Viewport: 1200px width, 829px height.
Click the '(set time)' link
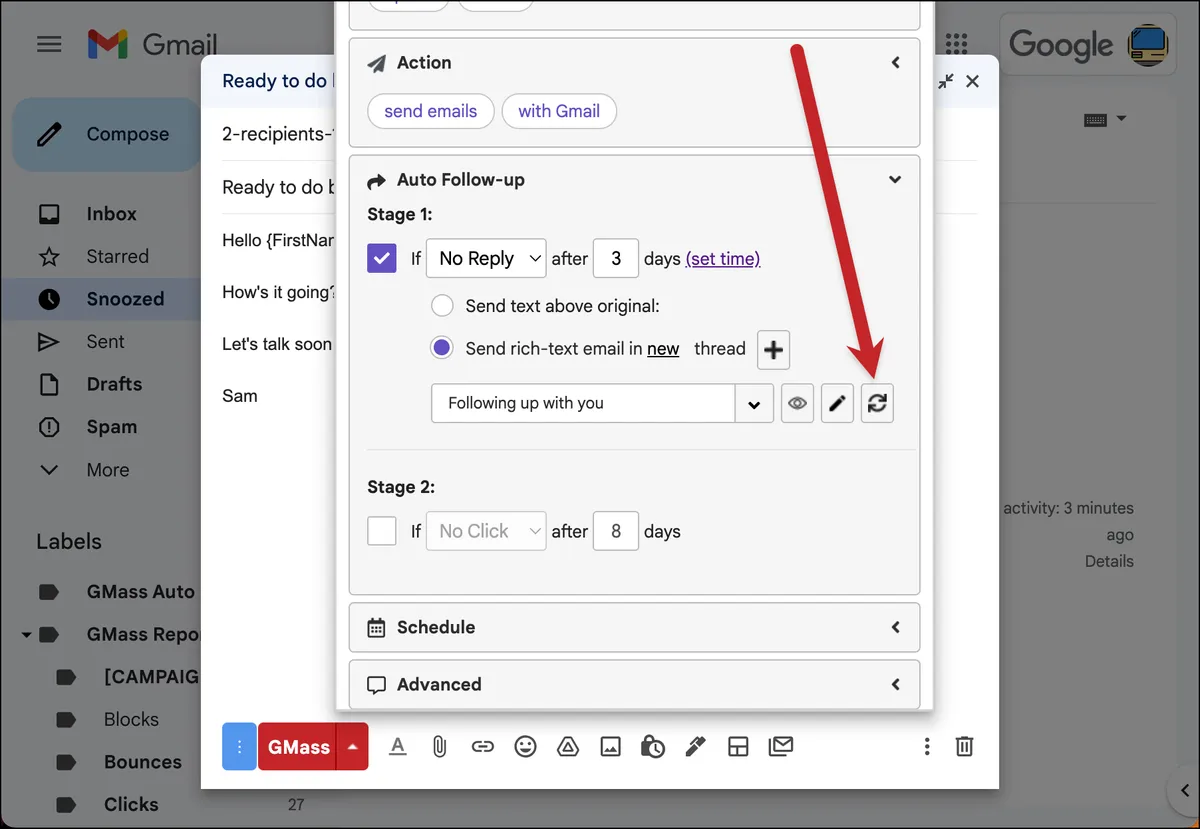722,259
